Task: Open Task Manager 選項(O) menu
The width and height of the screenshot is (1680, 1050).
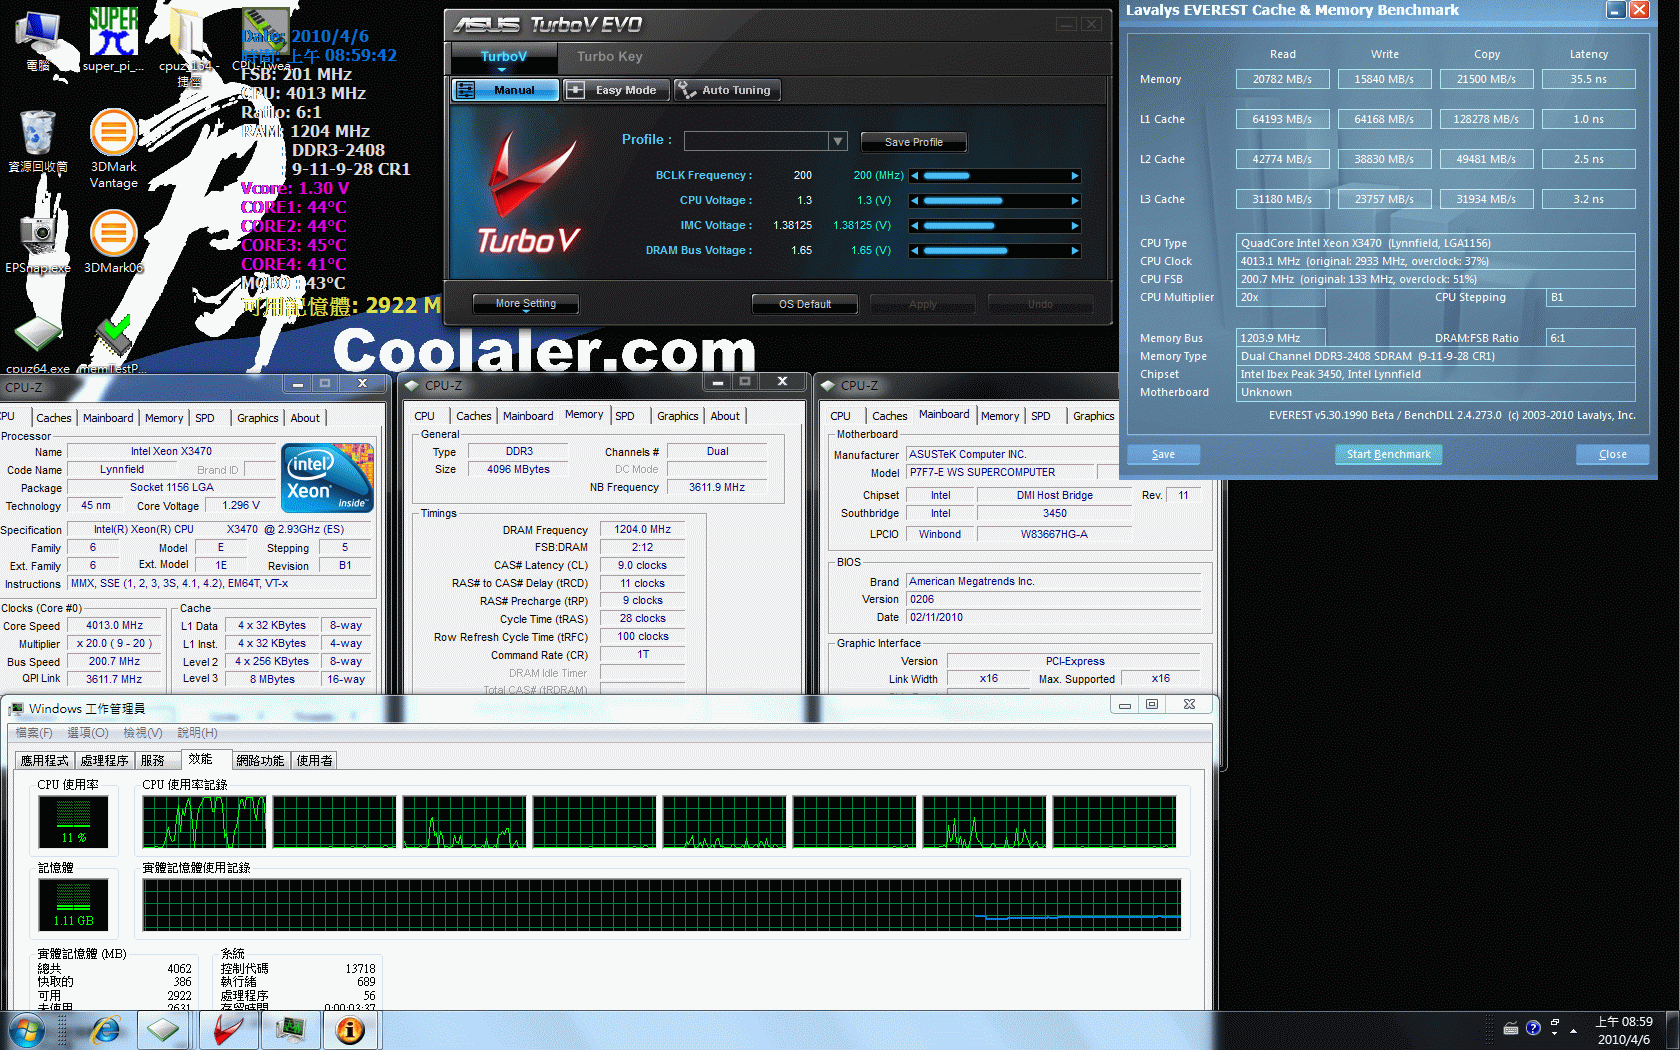Action: (x=88, y=733)
